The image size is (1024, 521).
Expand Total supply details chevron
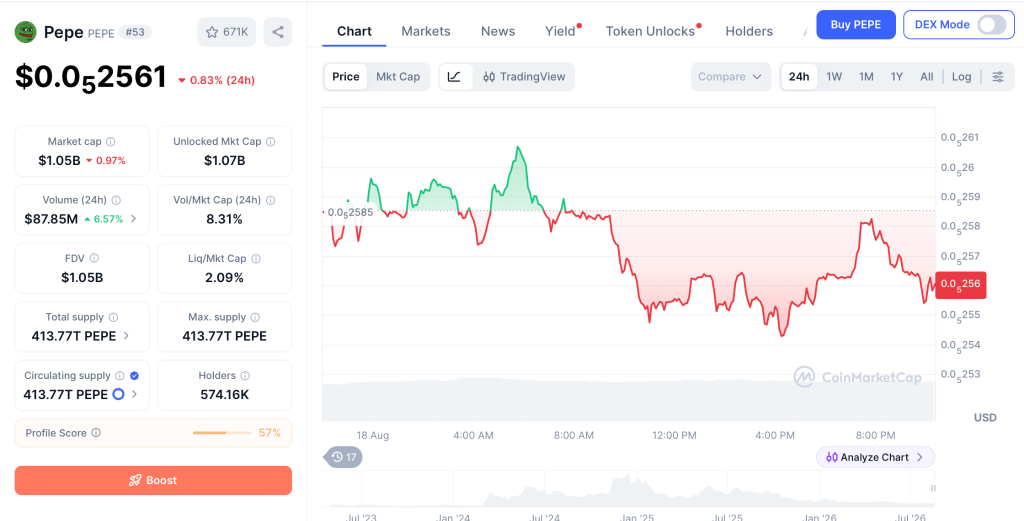[126, 336]
